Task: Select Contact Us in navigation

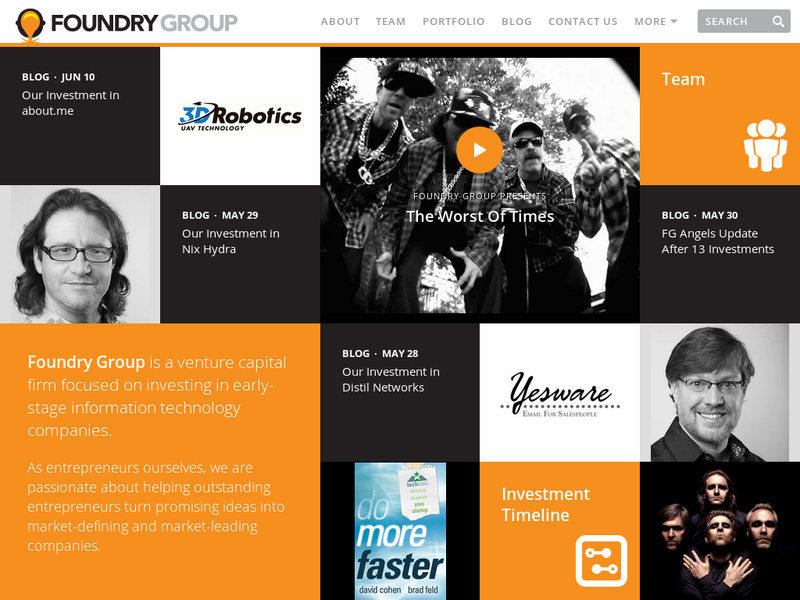Action: tap(583, 21)
